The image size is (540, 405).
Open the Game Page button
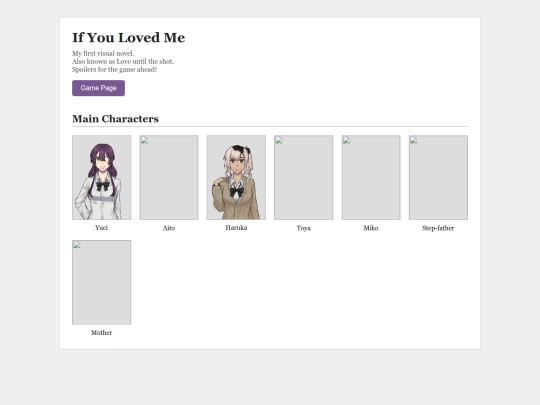98,88
